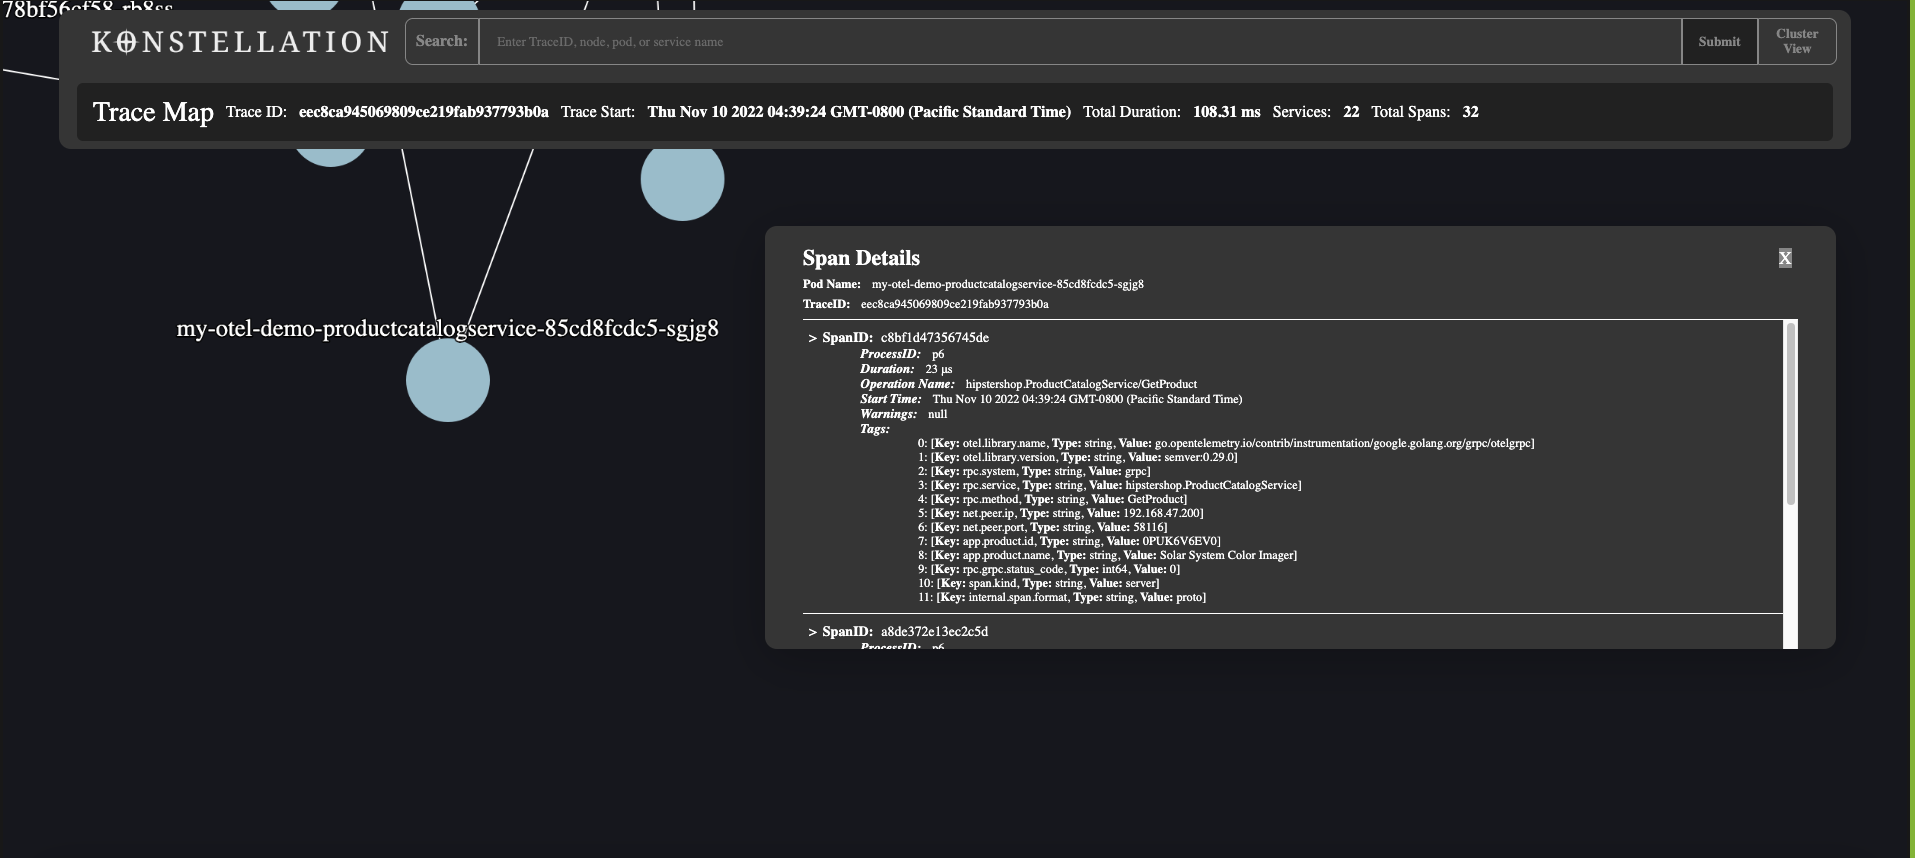Close the Span Details panel

1785,258
